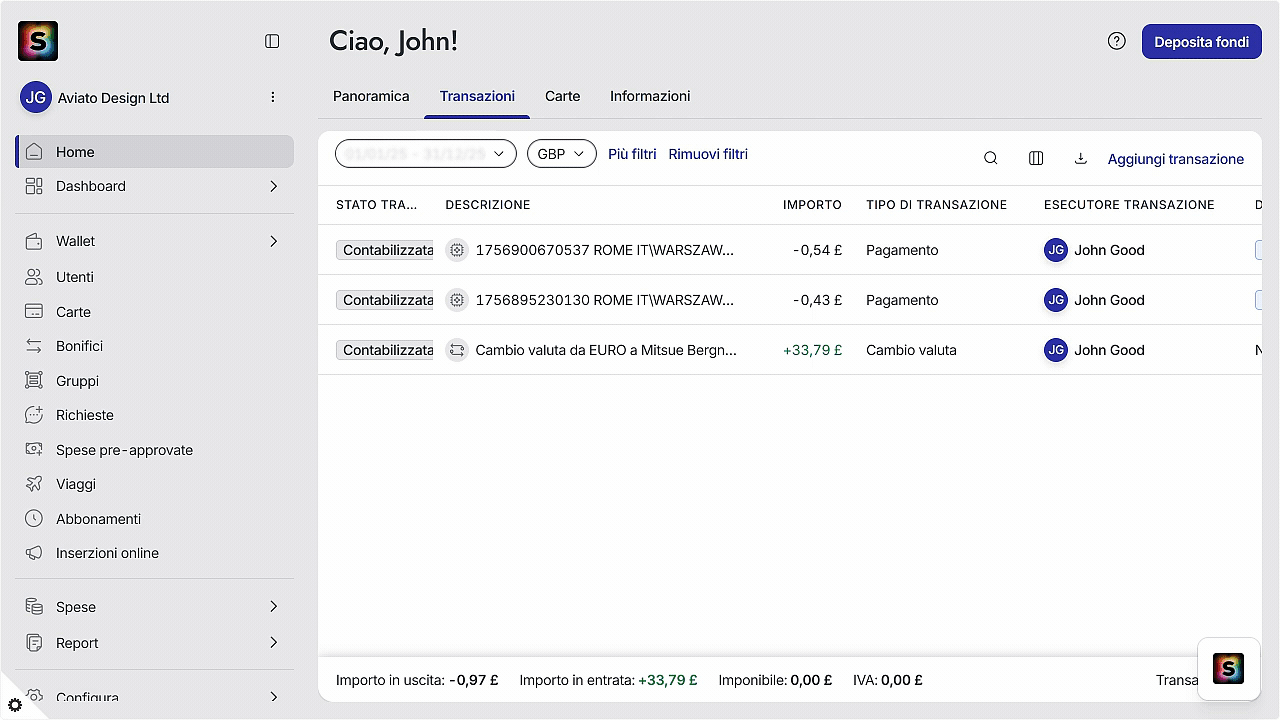This screenshot has width=1280, height=720.
Task: Open the help question mark icon
Action: 1117,41
